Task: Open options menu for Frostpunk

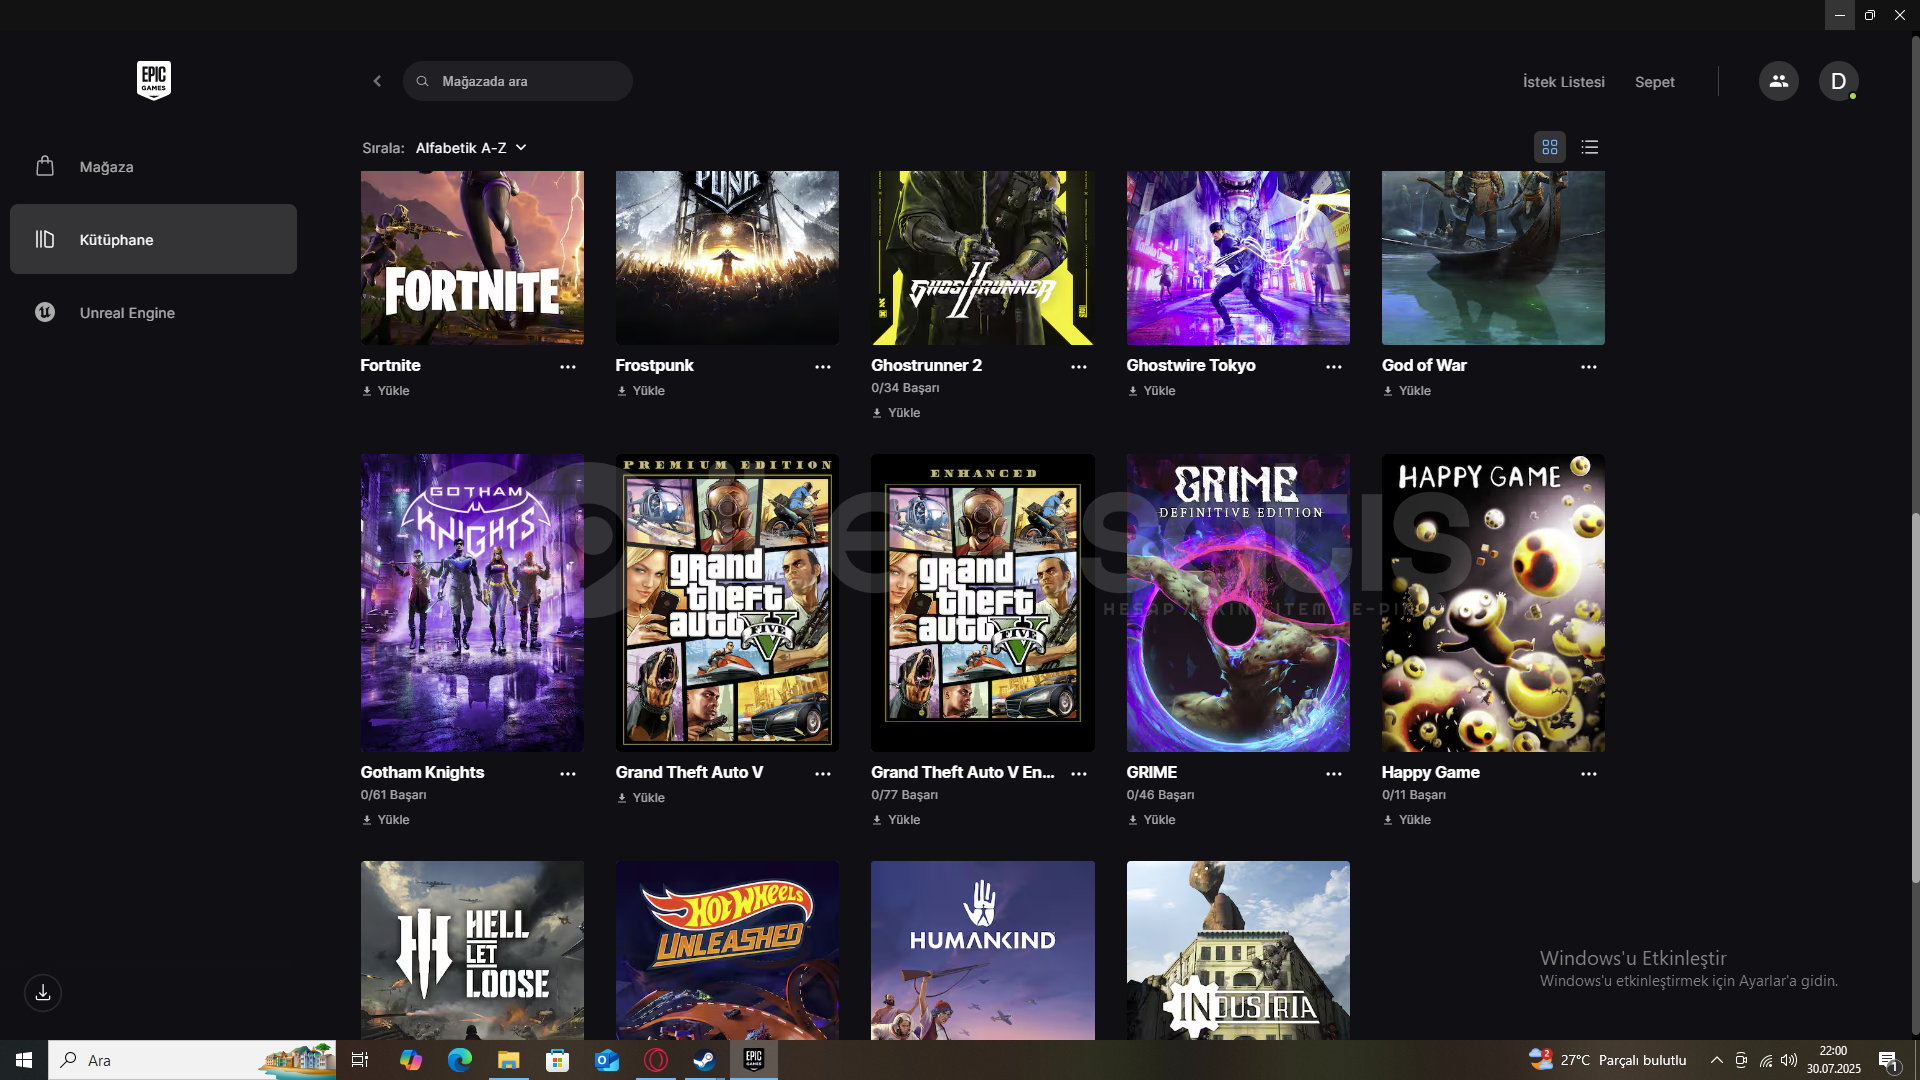Action: point(823,367)
